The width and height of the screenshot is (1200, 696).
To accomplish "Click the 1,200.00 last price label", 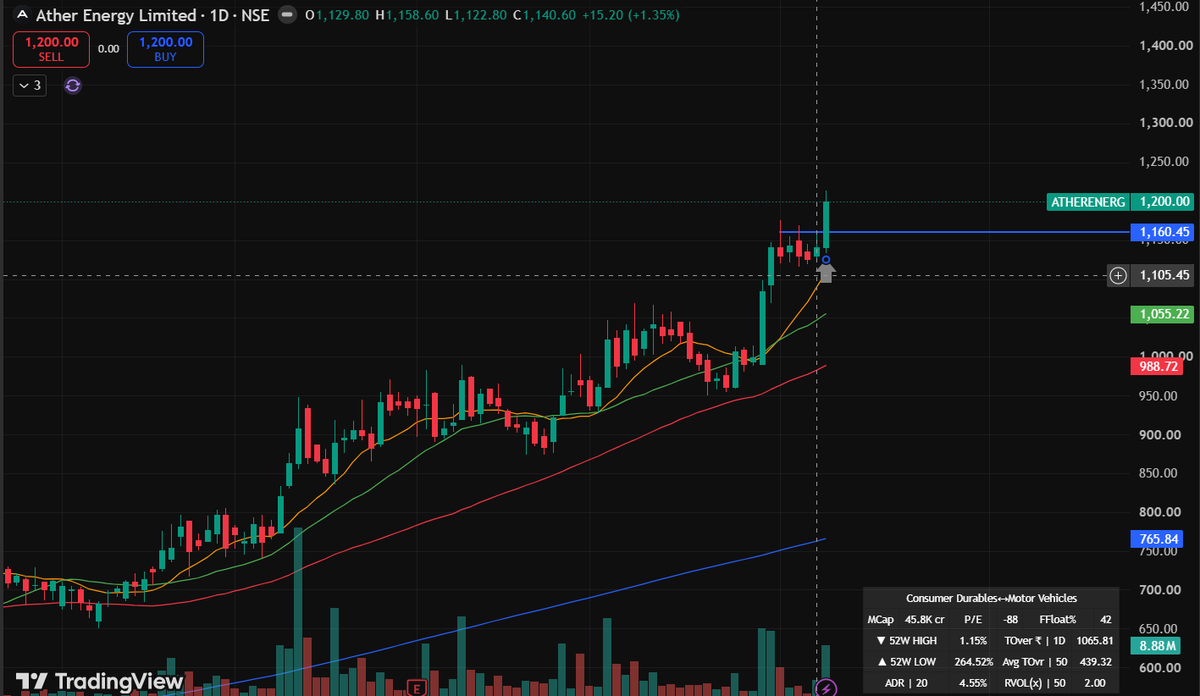I will 1164,202.
